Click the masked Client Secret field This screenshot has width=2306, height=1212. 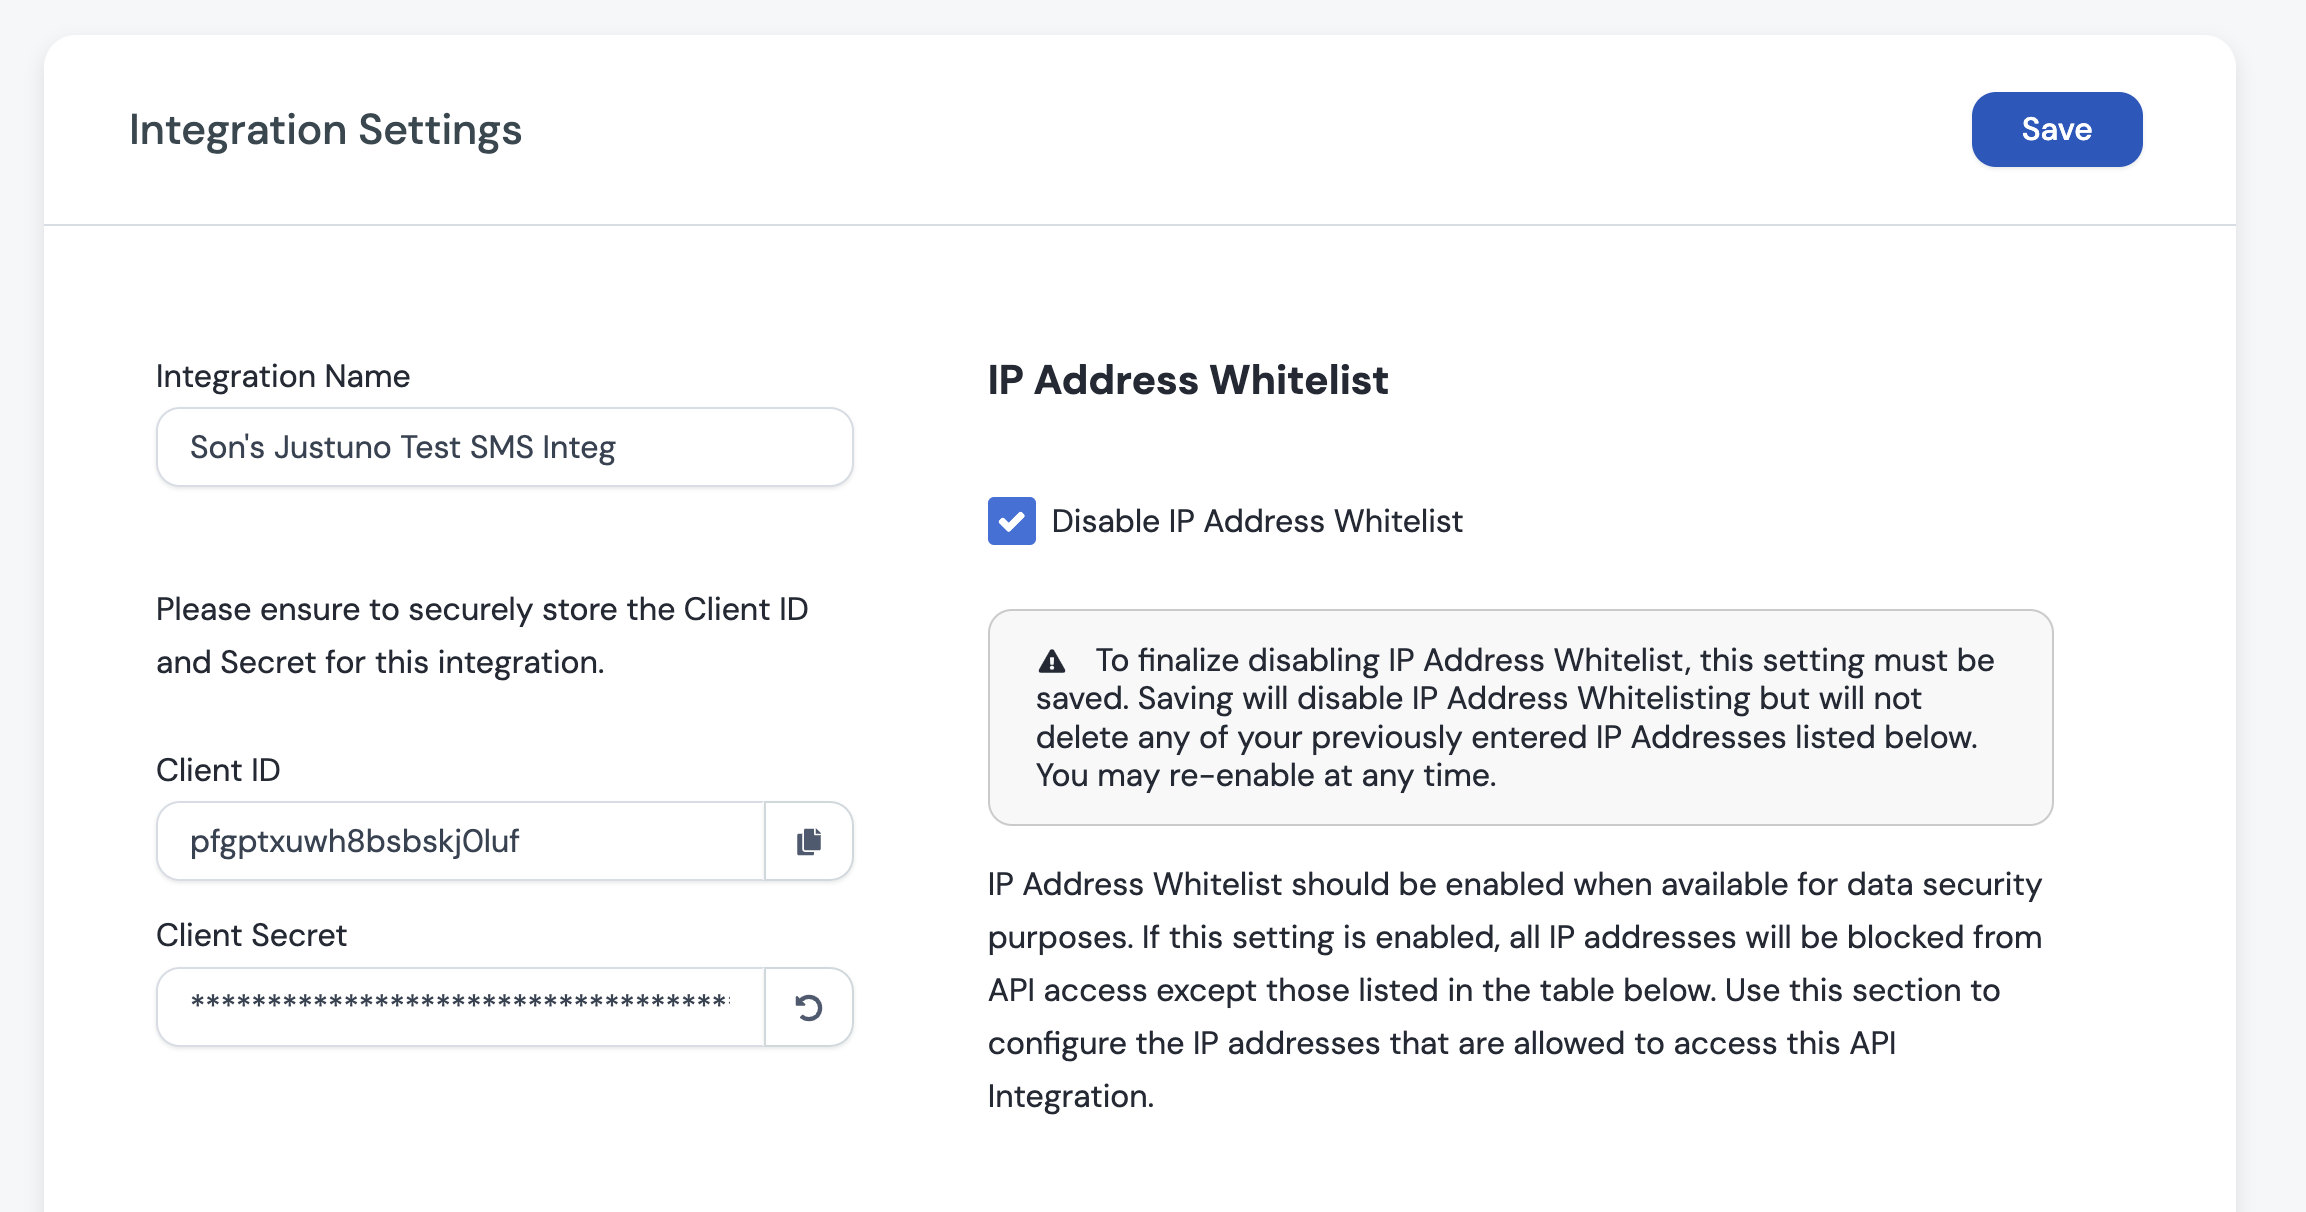460,1007
